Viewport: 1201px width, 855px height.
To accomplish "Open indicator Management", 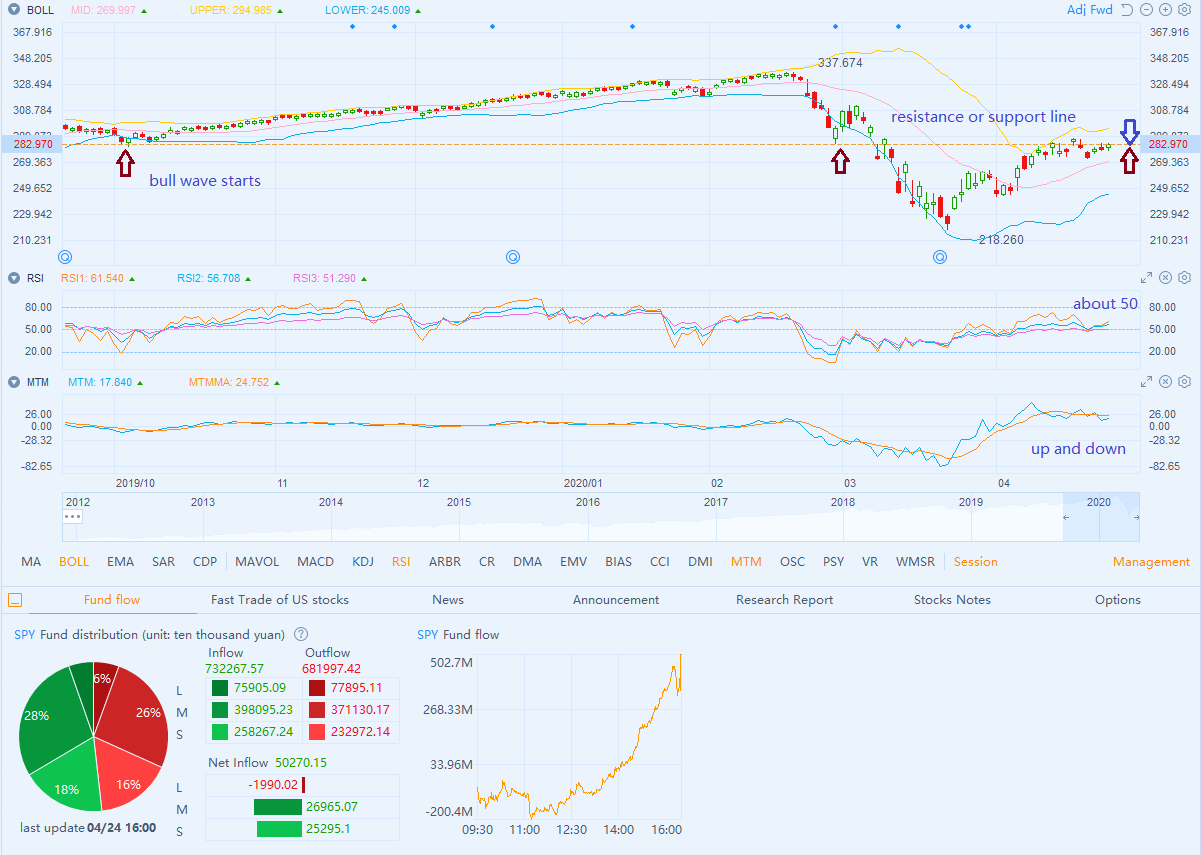I will coord(1151,562).
